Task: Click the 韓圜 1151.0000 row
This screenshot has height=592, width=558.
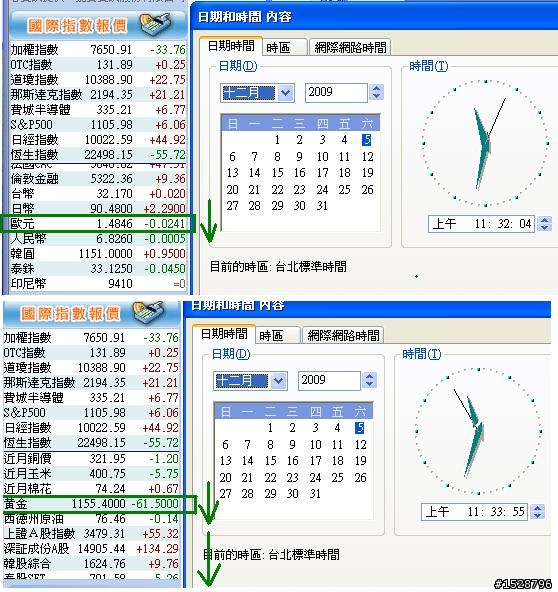Action: 98,254
